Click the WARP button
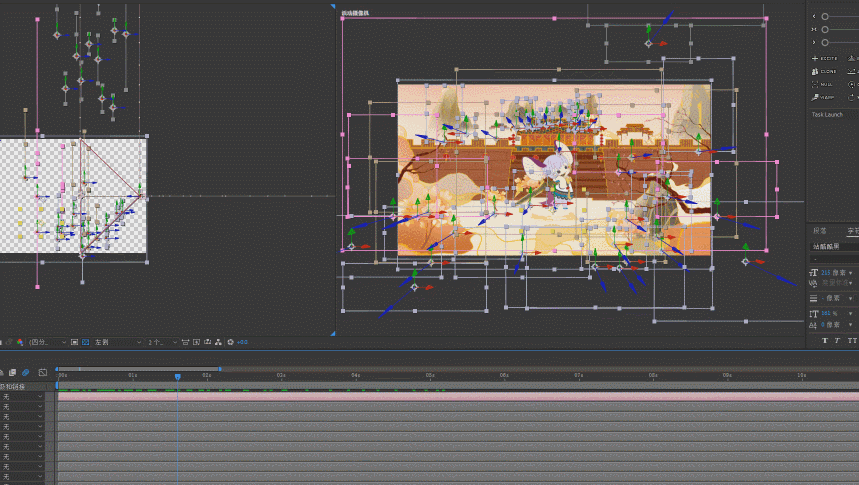 coord(823,98)
